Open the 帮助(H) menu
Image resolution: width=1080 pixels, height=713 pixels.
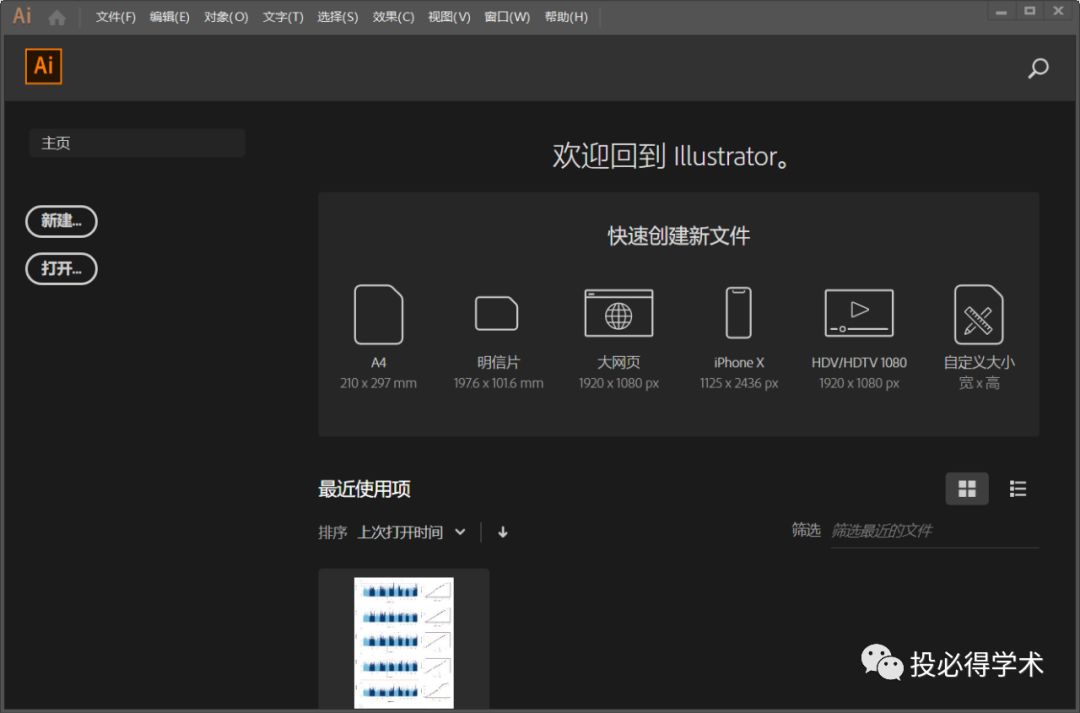tap(566, 17)
